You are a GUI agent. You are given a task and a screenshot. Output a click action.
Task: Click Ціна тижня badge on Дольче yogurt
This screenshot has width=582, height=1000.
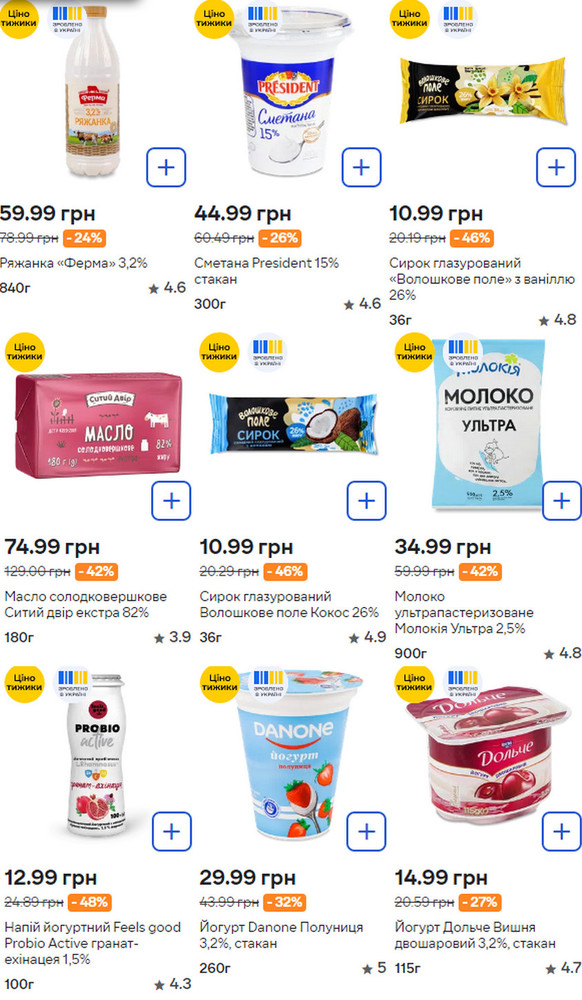(x=414, y=683)
